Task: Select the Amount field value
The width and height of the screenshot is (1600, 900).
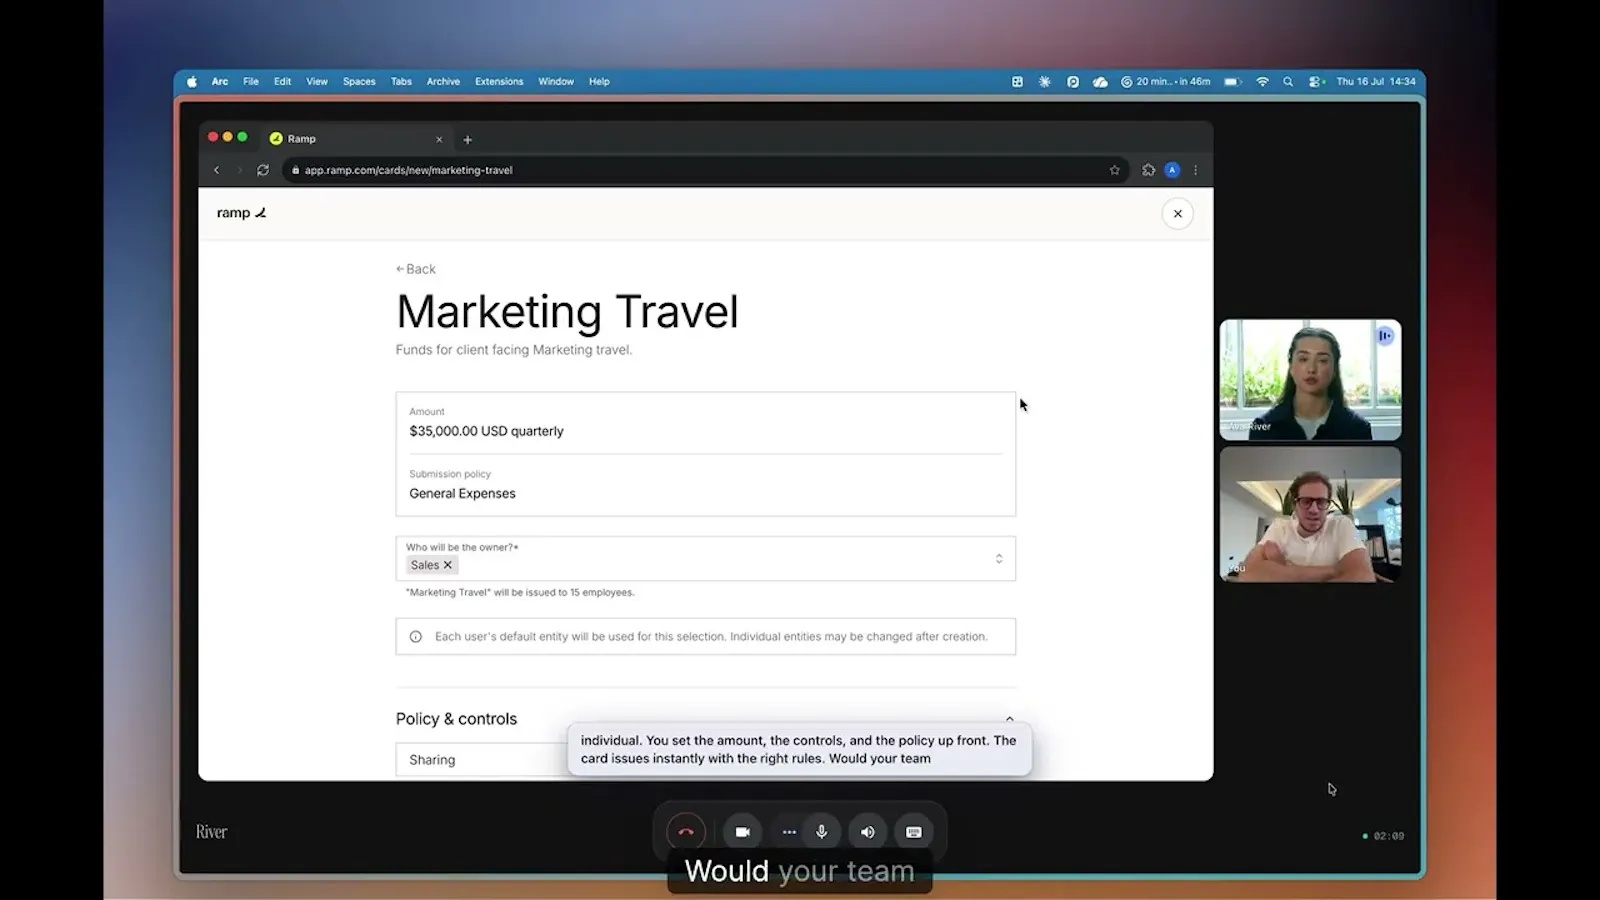Action: [x=486, y=431]
